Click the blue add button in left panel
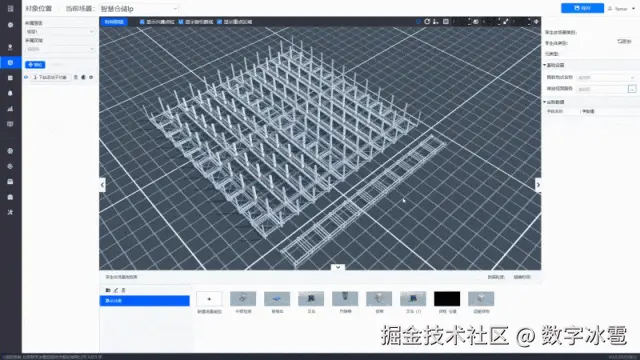Image resolution: width=640 pixels, height=360 pixels. (35, 64)
